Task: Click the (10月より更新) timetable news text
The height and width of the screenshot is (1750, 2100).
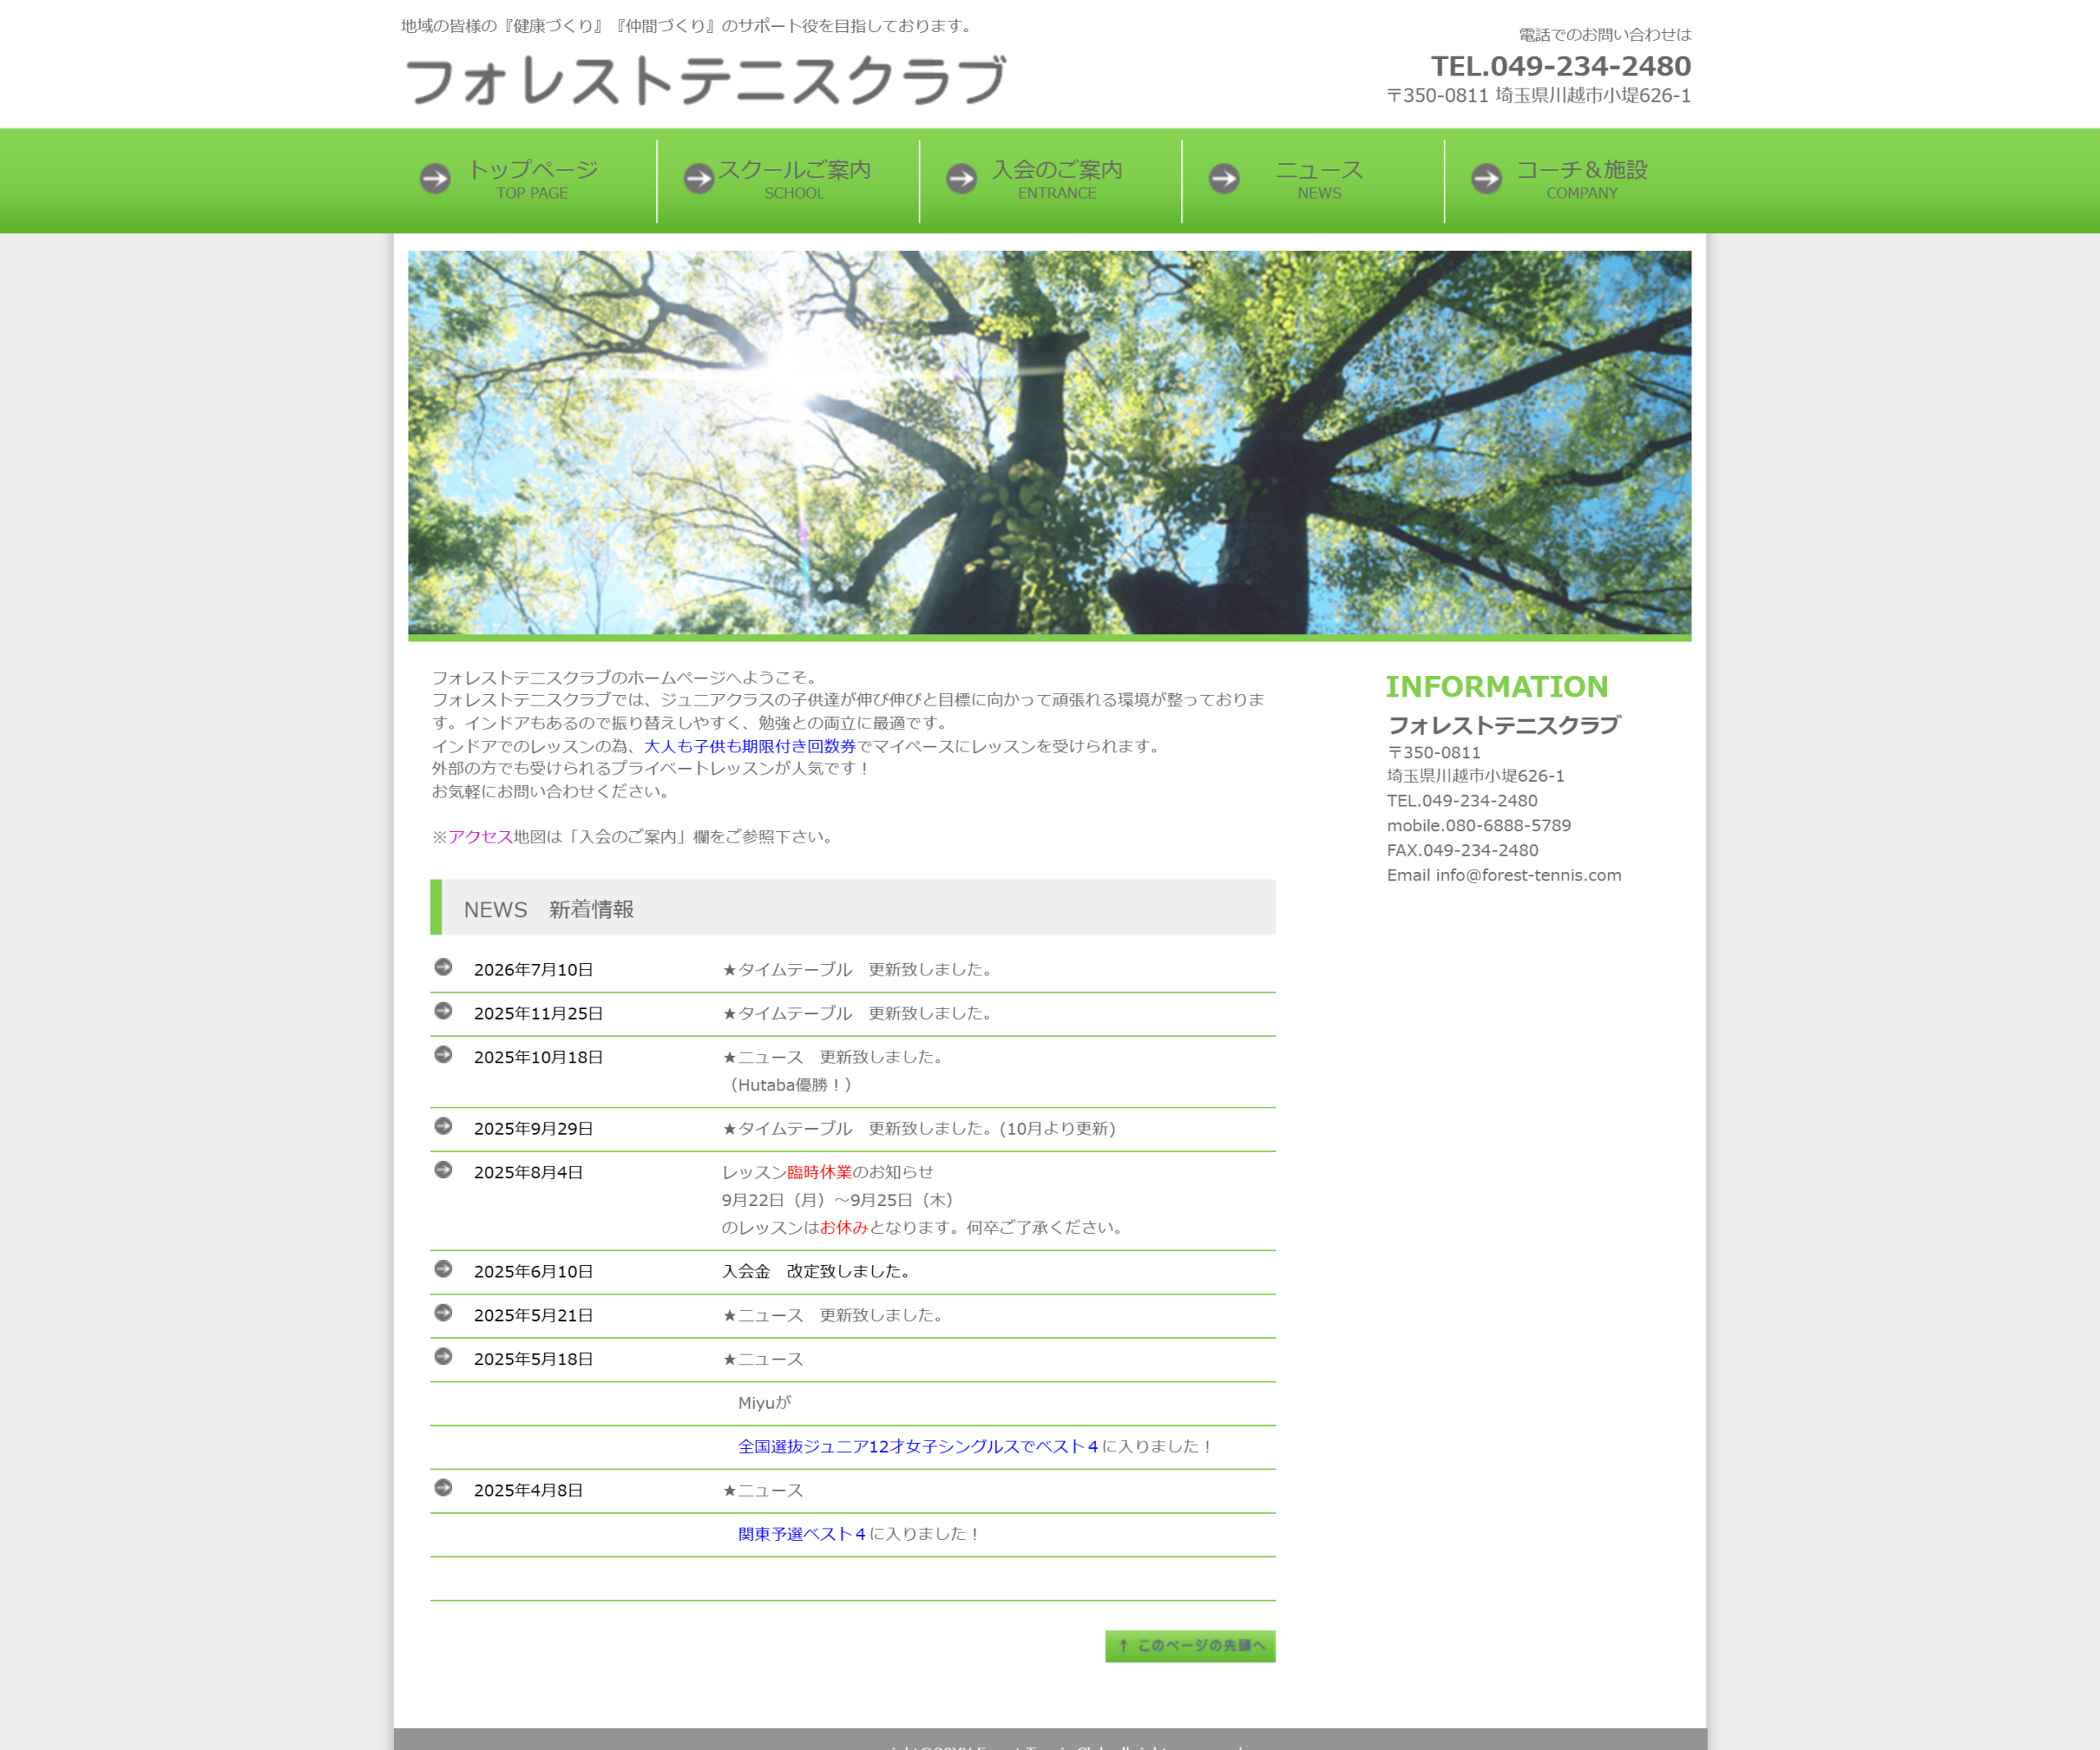Action: 1057,1129
